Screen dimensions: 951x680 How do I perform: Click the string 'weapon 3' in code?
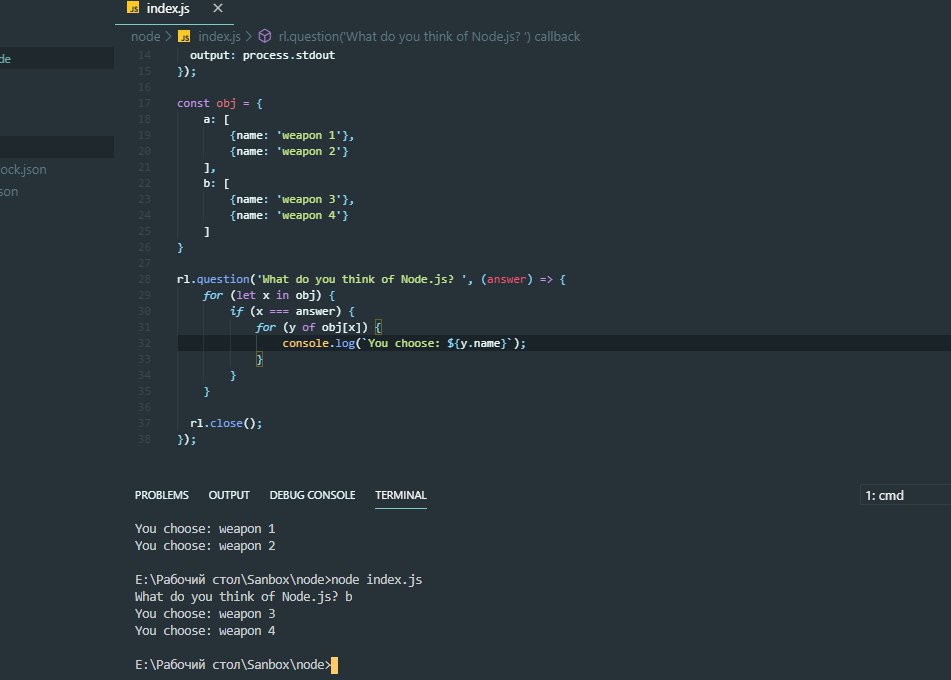[x=309, y=199]
